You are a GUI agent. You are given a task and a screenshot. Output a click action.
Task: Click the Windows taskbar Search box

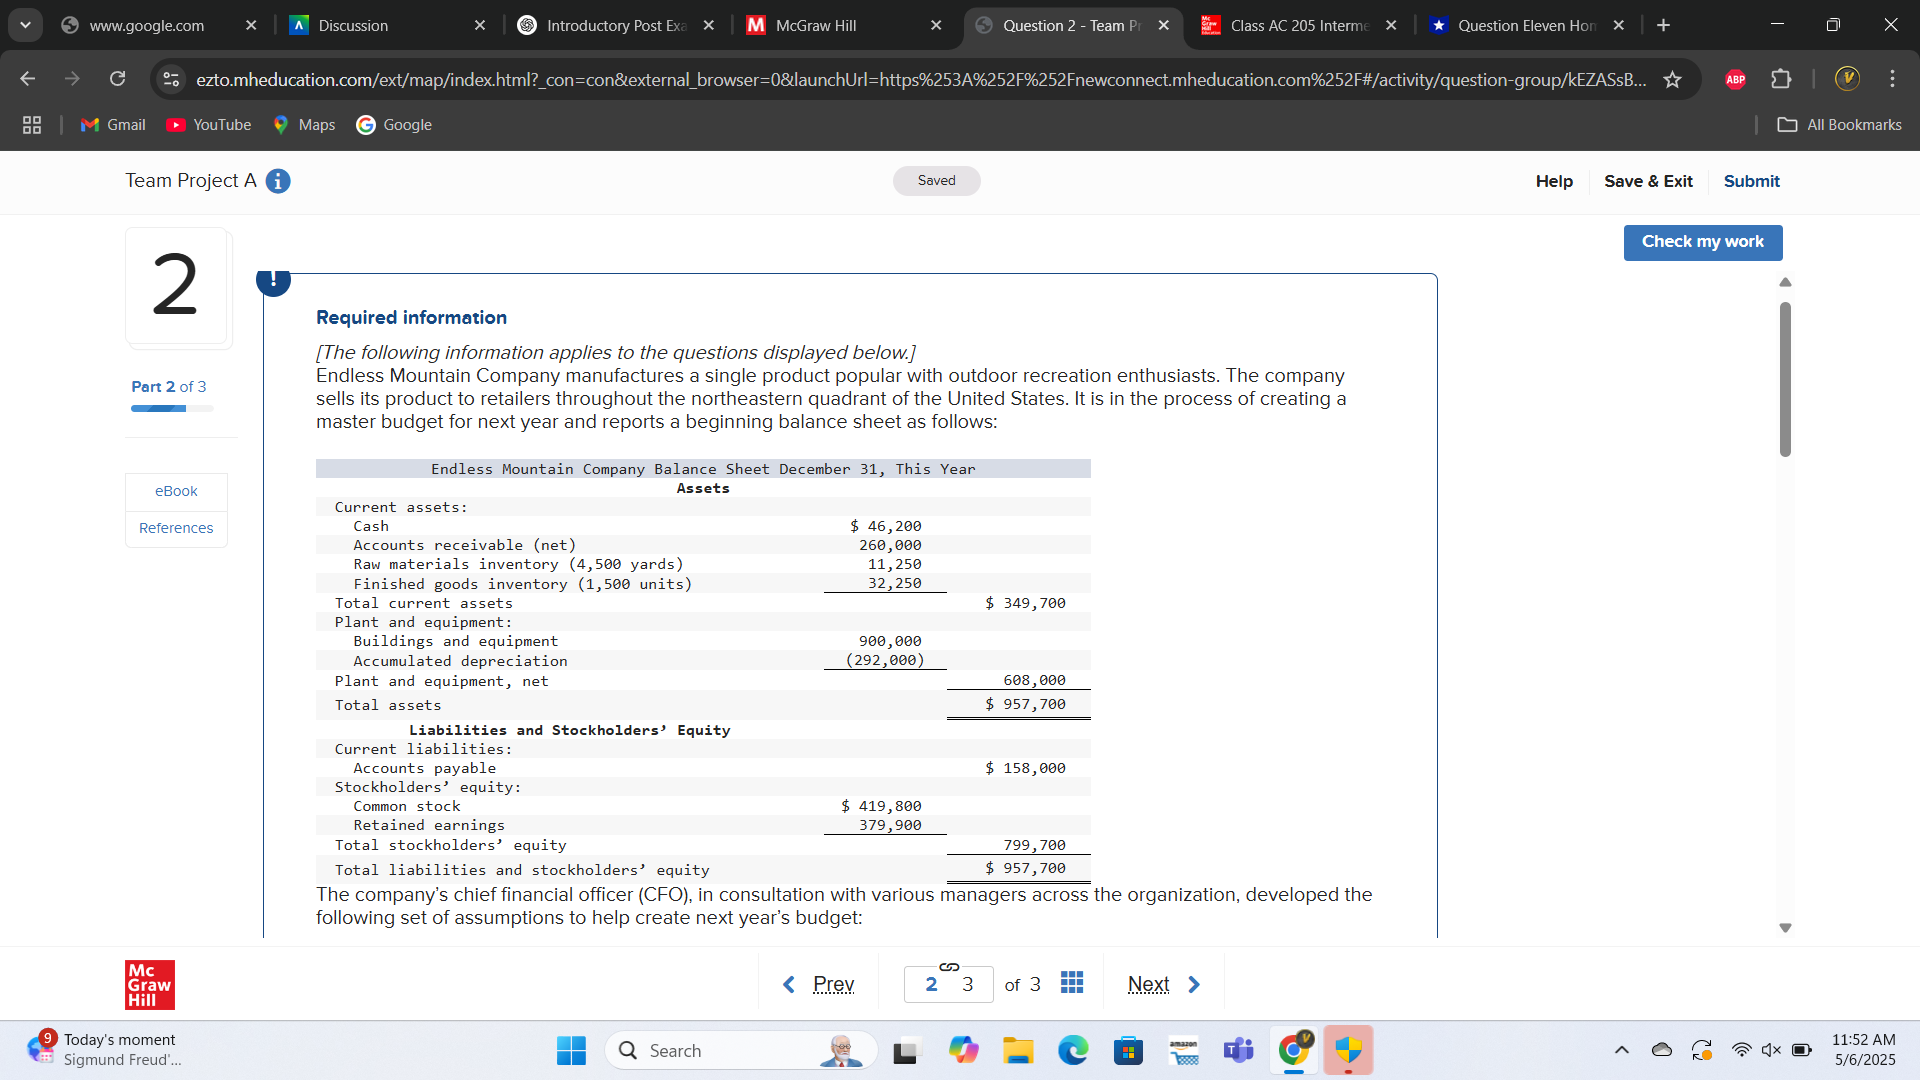[740, 1050]
